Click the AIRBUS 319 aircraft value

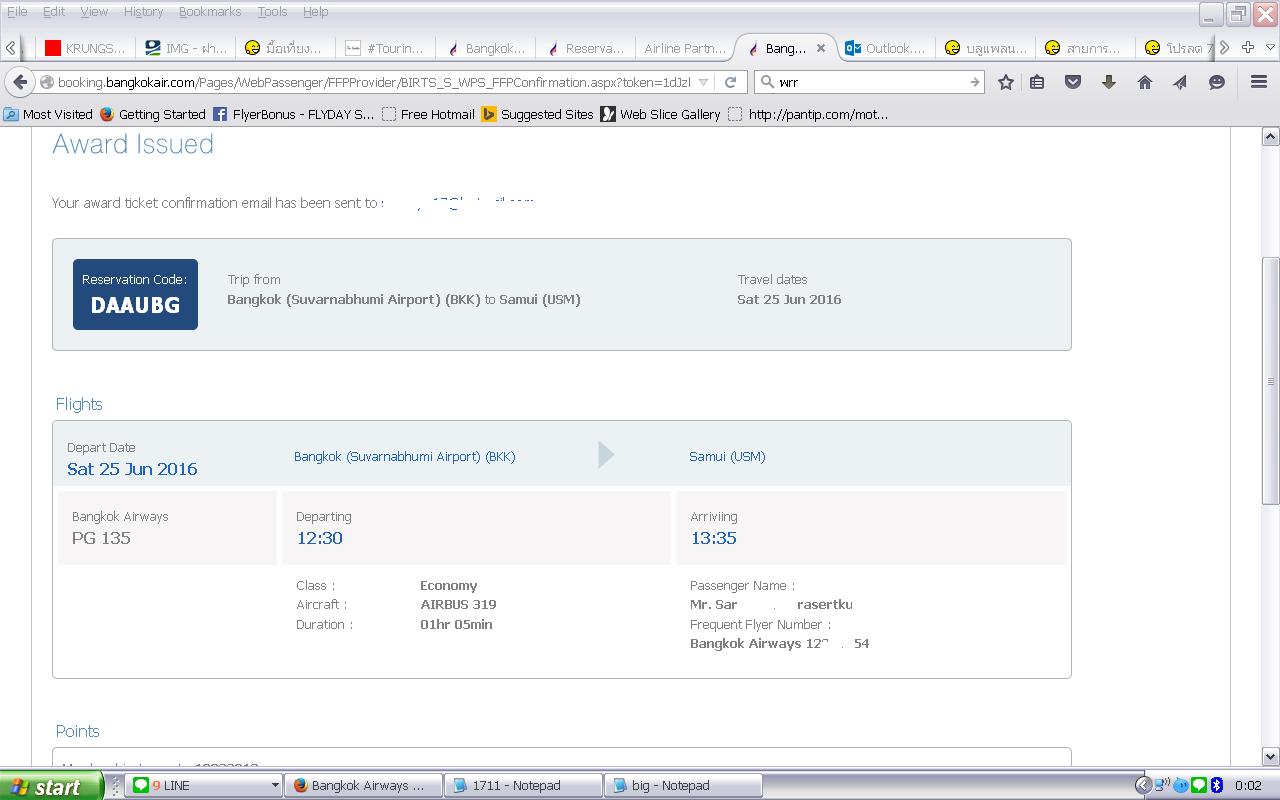458,605
